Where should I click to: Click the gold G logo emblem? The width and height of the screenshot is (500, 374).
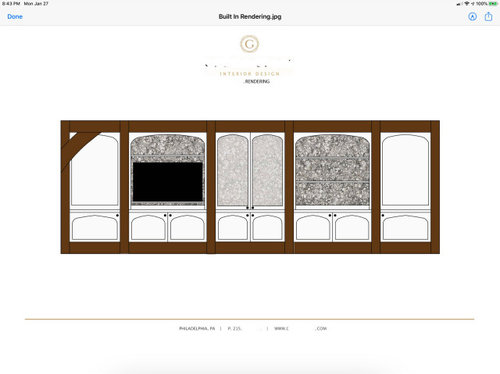pos(249,44)
